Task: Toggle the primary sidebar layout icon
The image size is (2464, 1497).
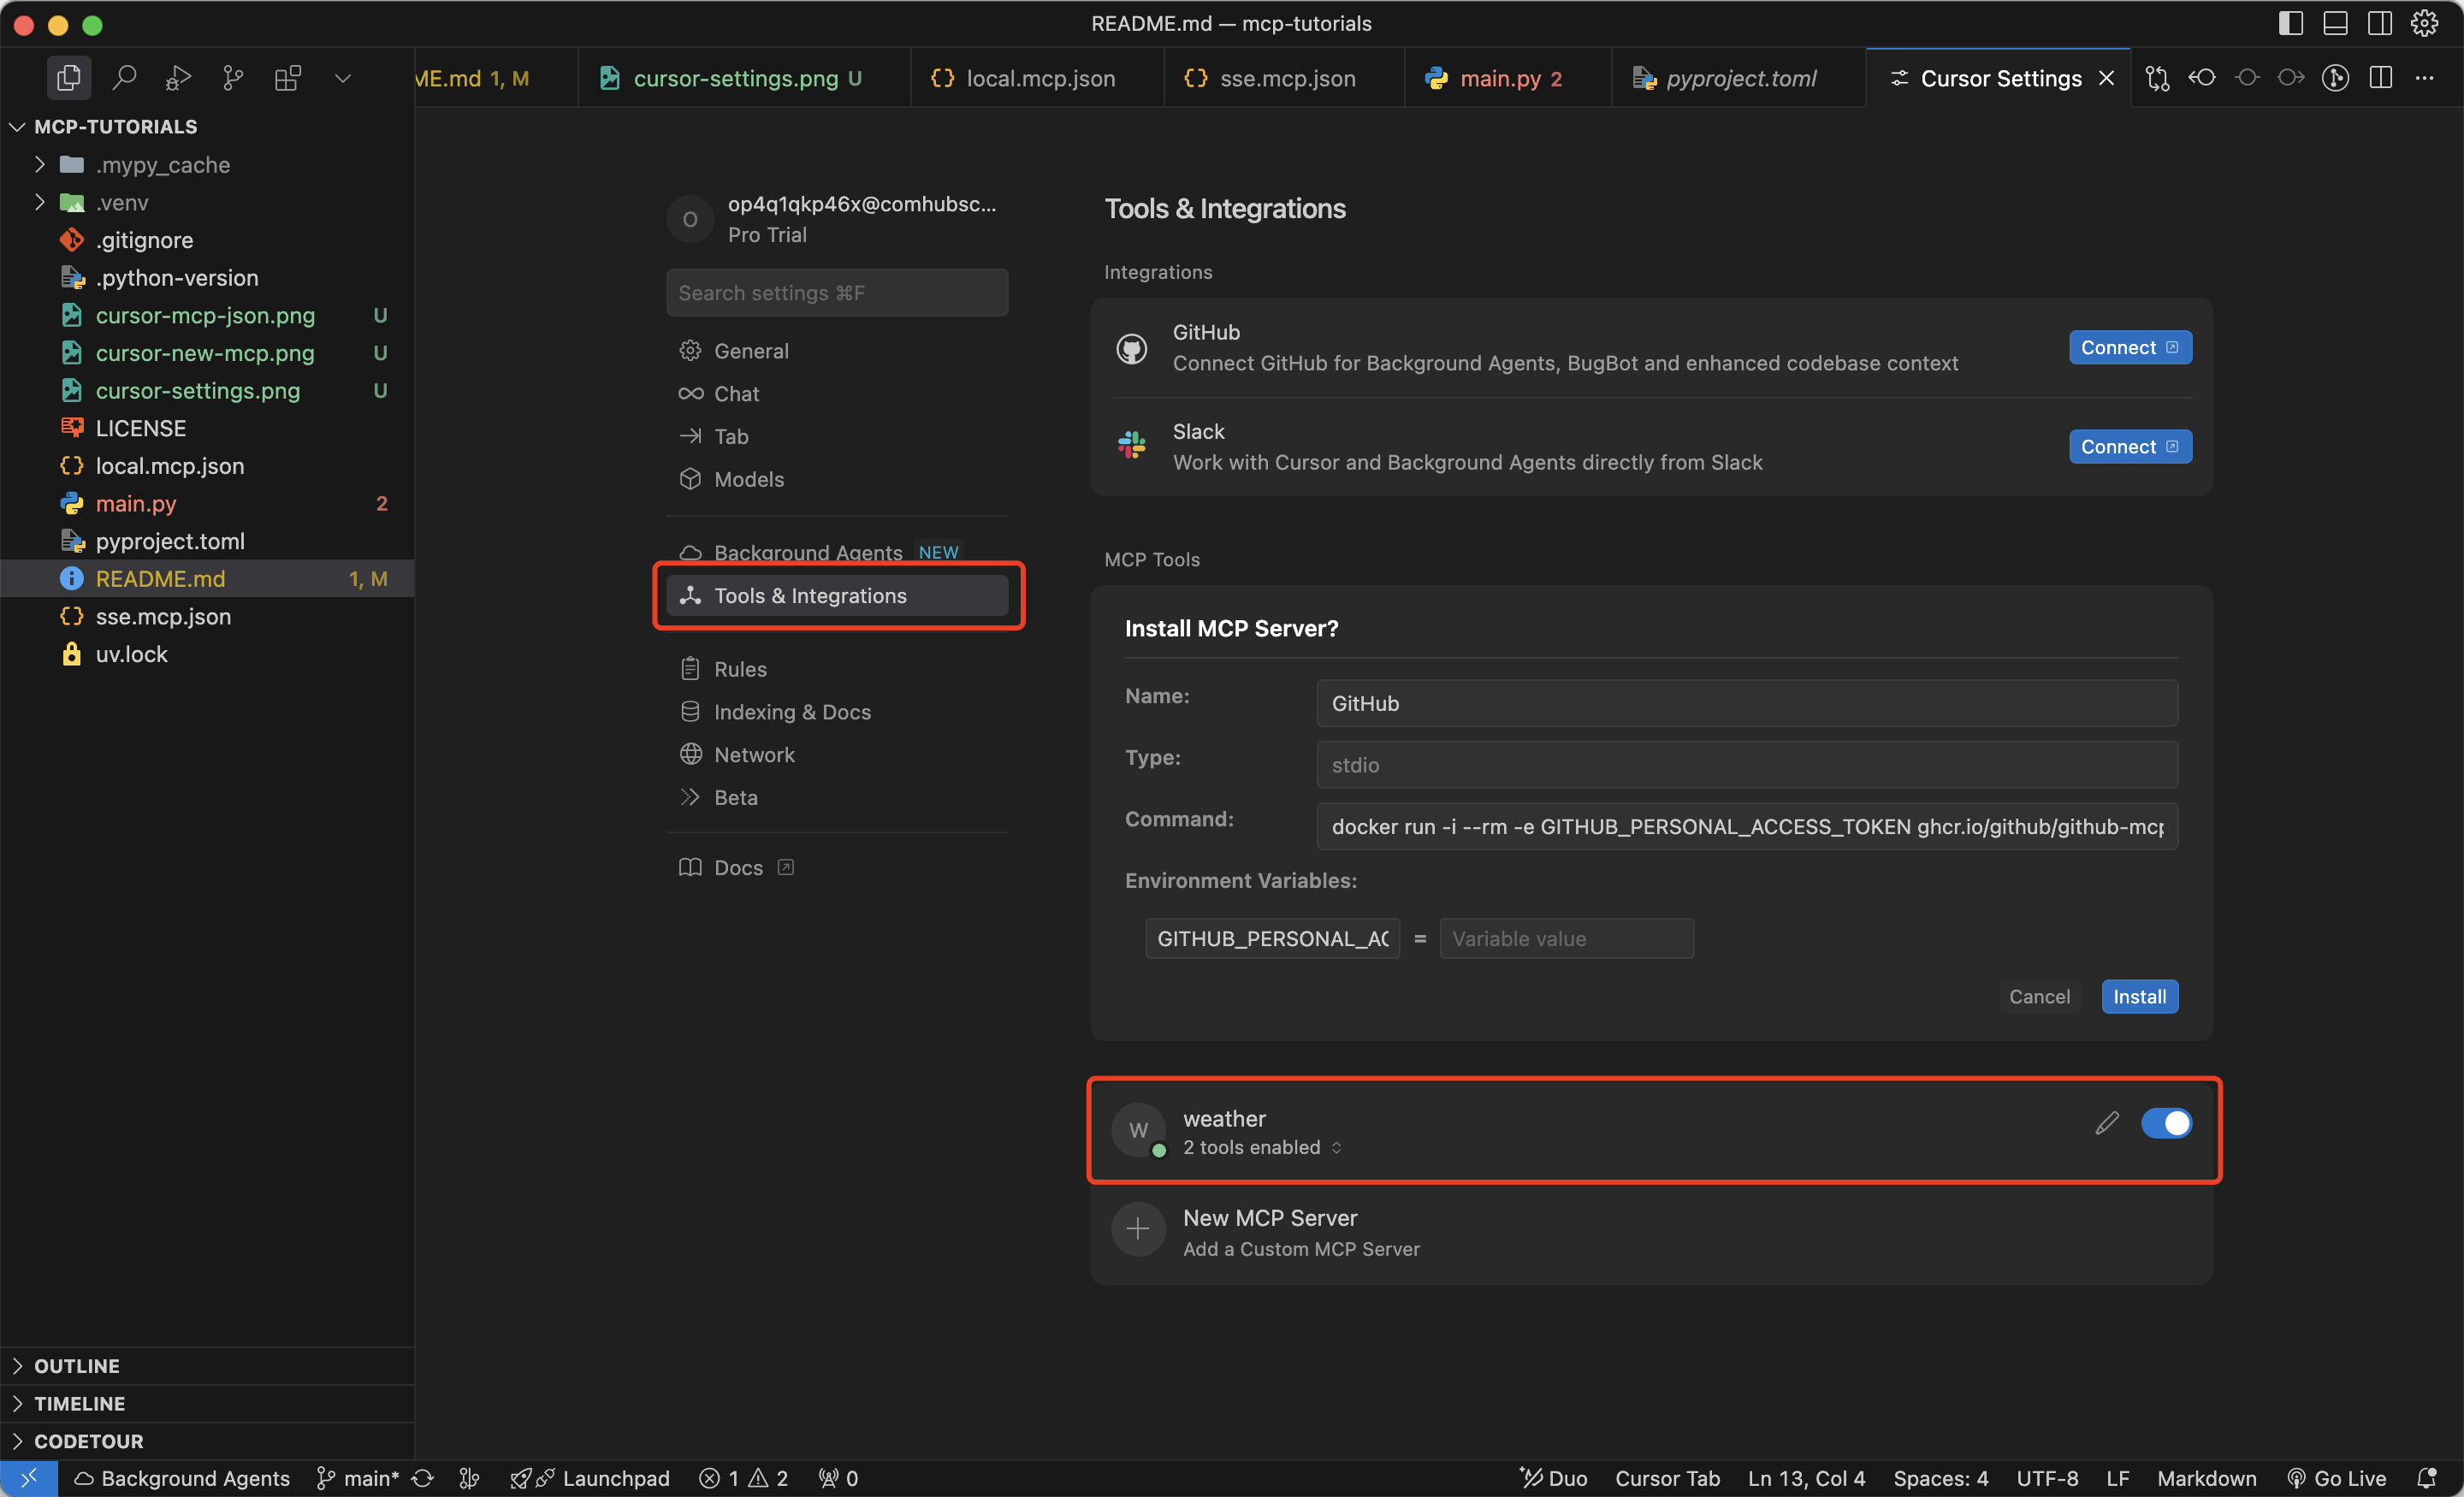Action: coord(2291,23)
